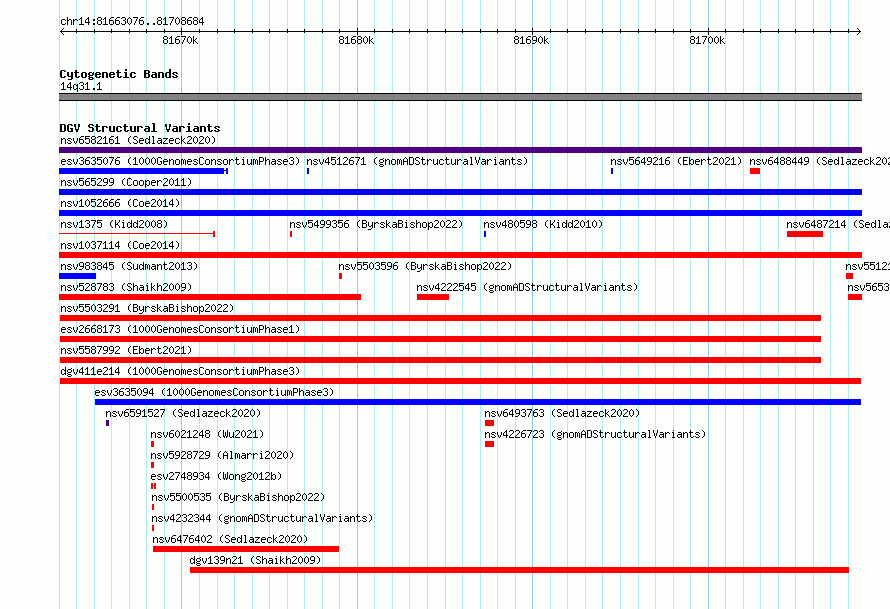Select the red dgv411e214 variant bar
Viewport: 890px width, 609px height.
[x=460, y=381]
